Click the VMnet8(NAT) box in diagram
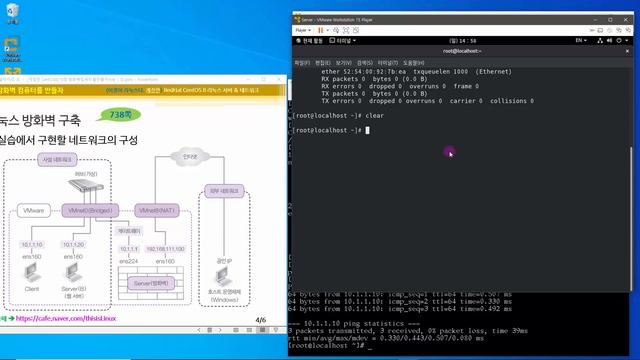The width and height of the screenshot is (640, 360). click(157, 211)
